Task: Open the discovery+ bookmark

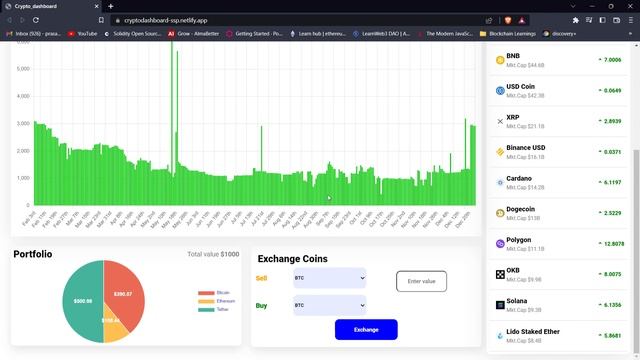Action: coord(560,34)
